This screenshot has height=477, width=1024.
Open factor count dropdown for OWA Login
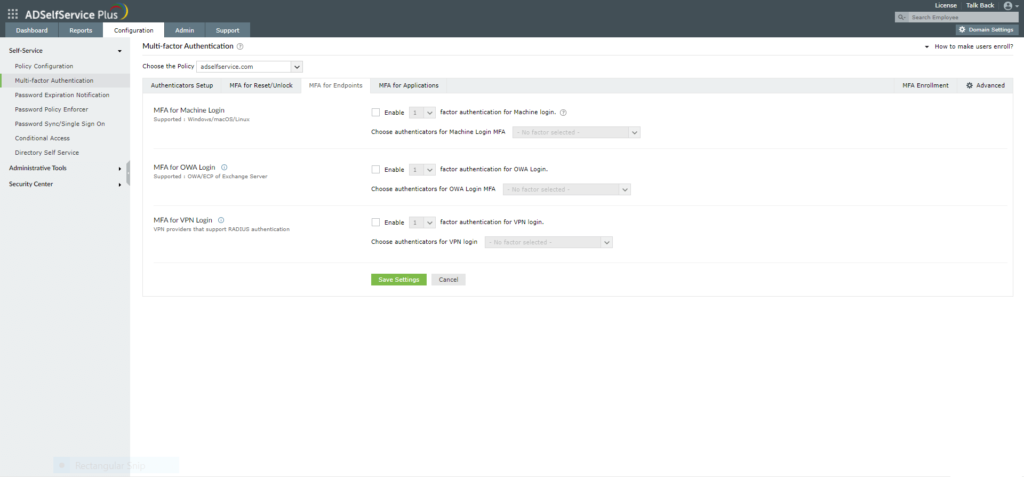[422, 169]
